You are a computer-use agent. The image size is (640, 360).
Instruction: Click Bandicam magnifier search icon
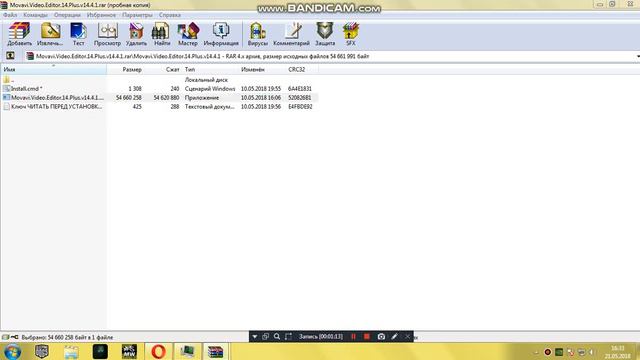point(277,337)
